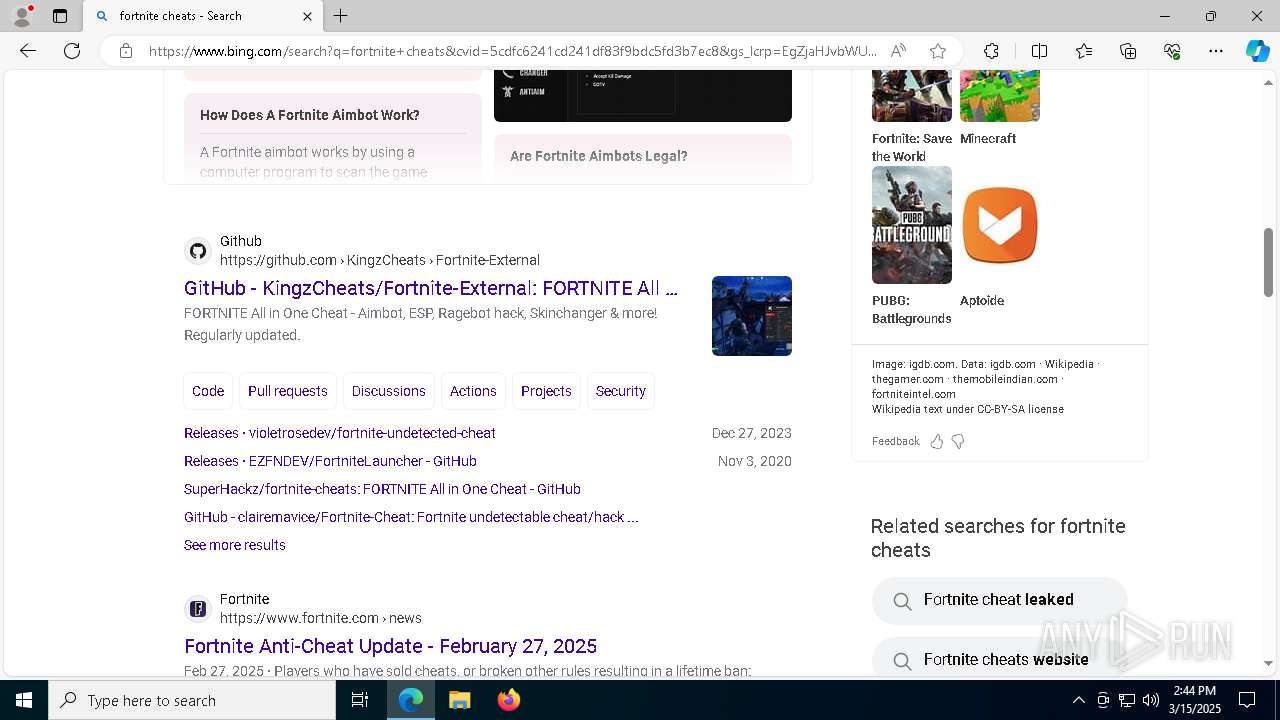
Task: Give thumbs up feedback
Action: [937, 441]
